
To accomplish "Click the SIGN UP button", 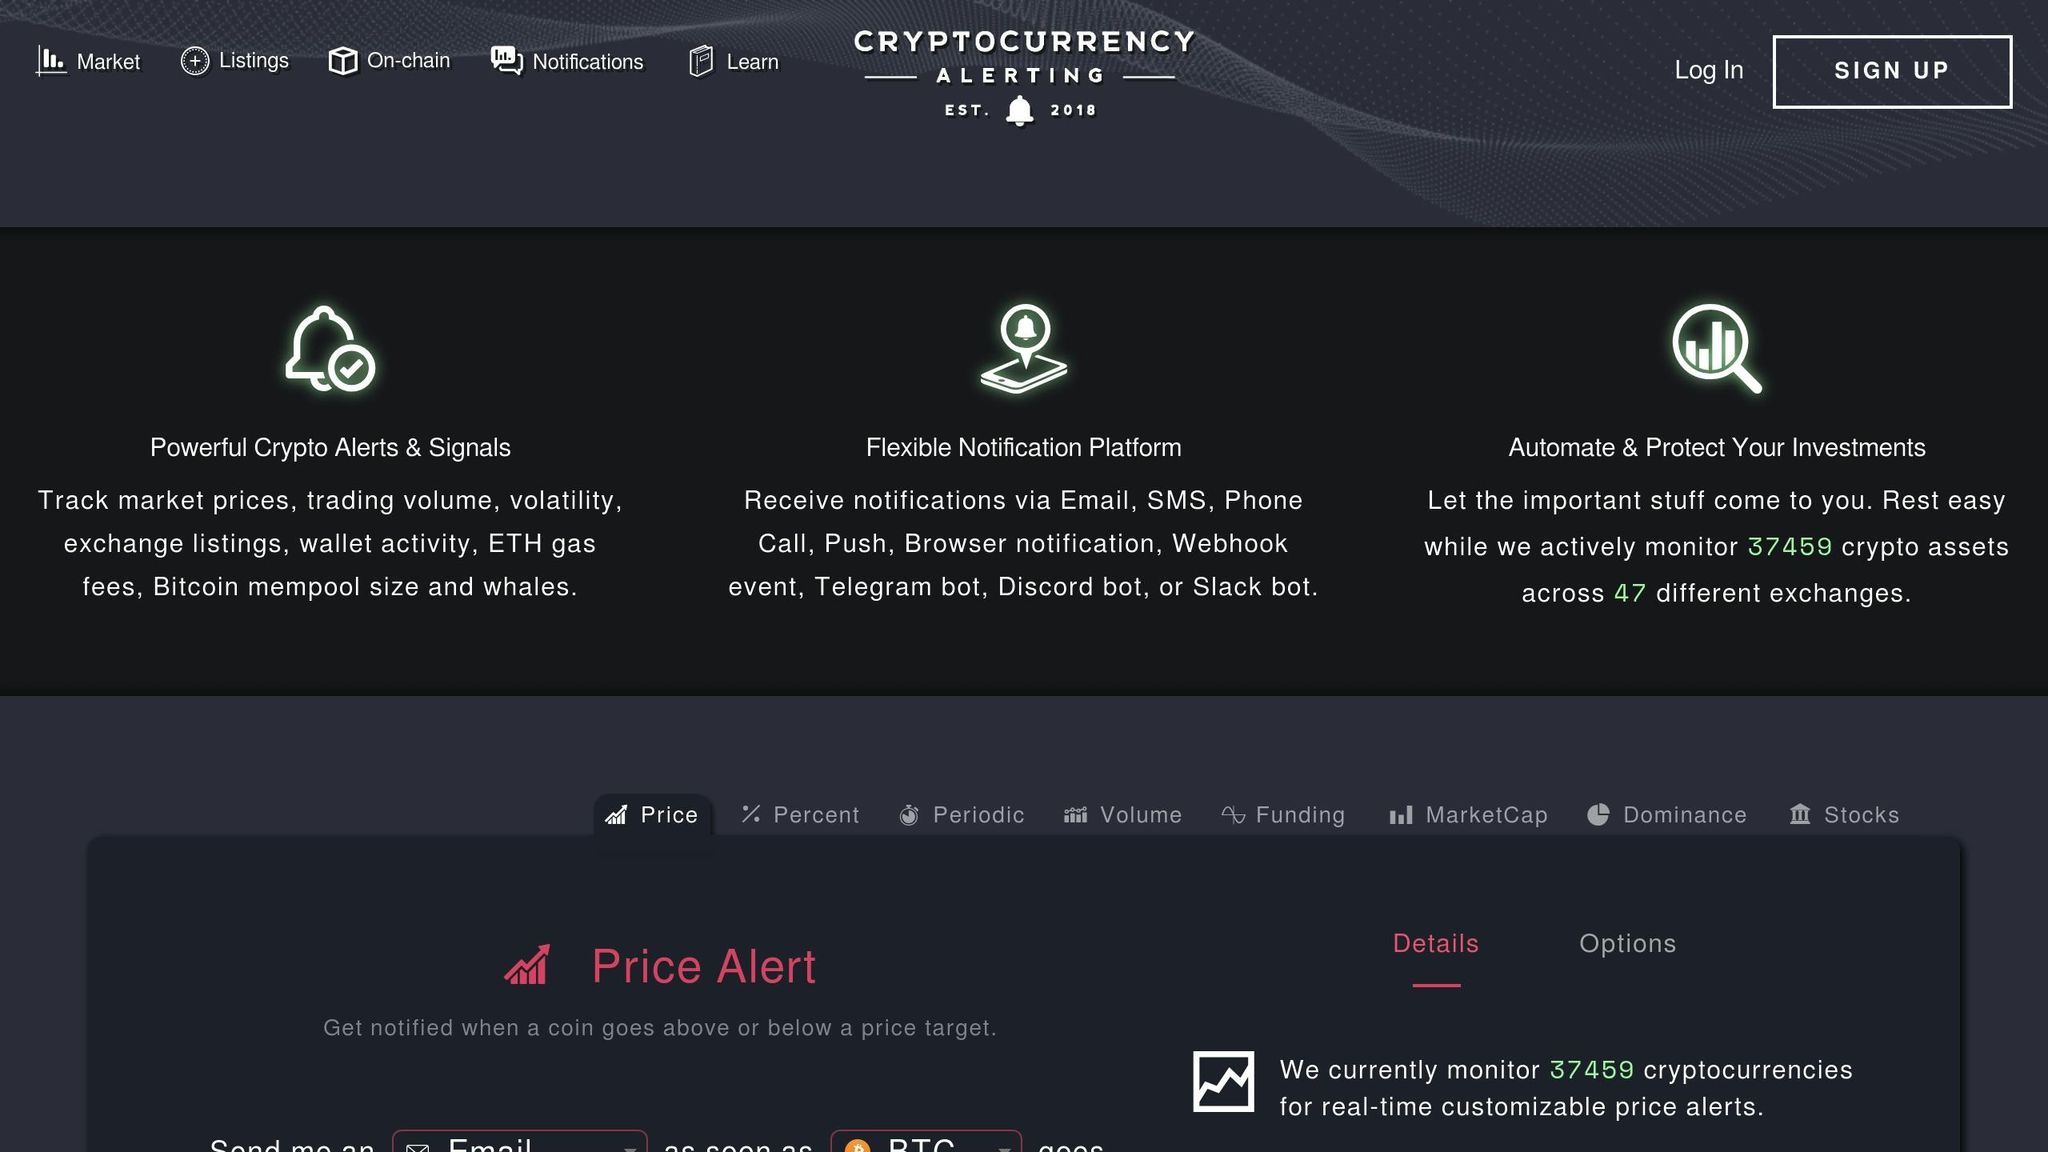I will pyautogui.click(x=1892, y=70).
